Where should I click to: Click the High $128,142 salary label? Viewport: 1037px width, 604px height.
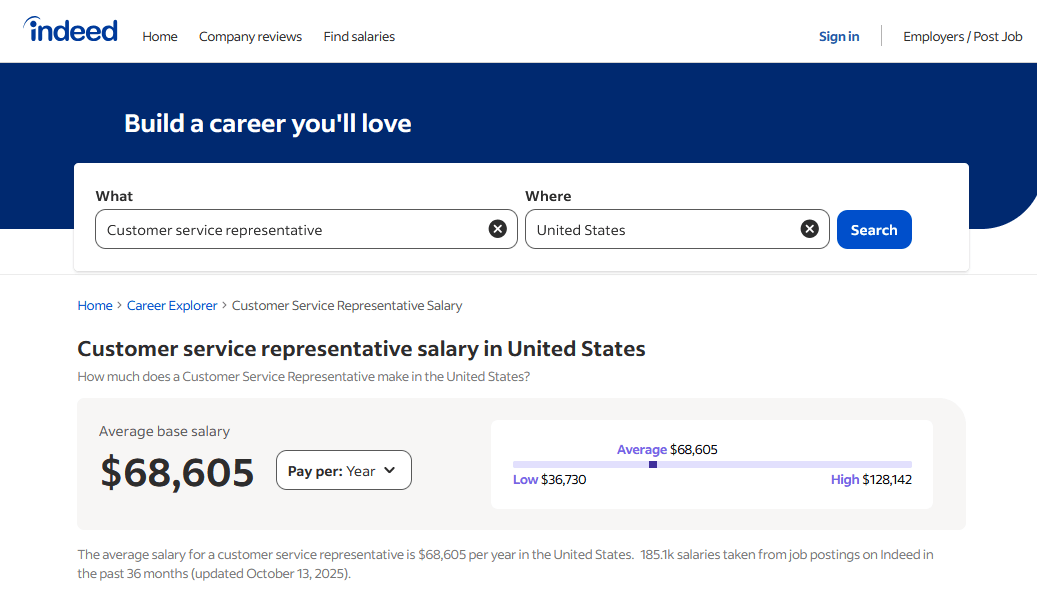coord(871,480)
